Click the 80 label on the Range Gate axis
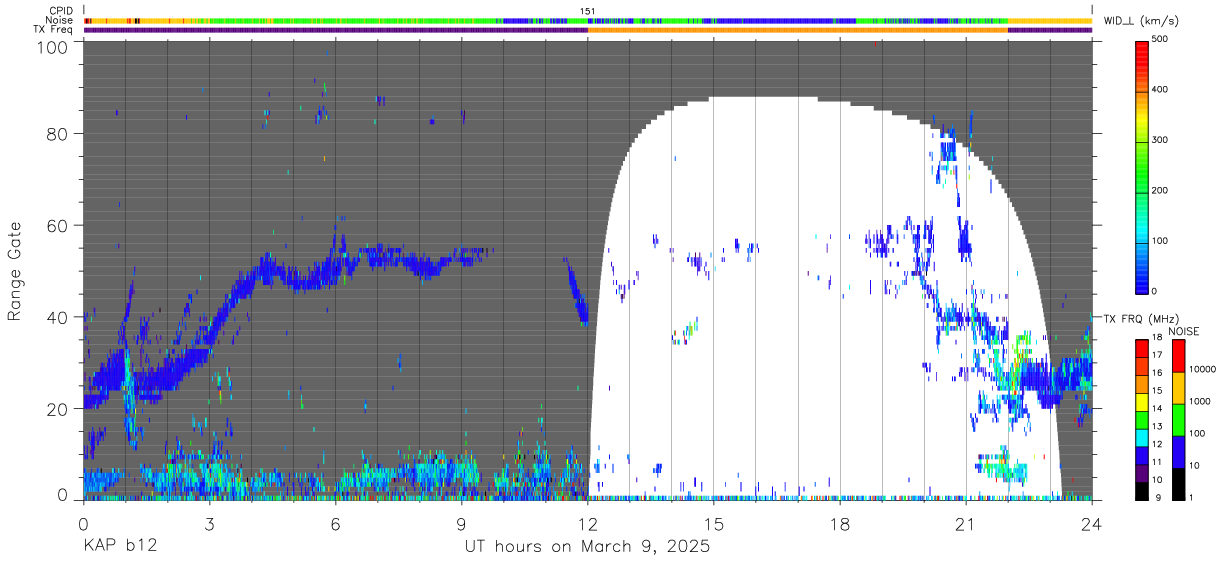This screenshot has height=567, width=1228. coord(58,134)
